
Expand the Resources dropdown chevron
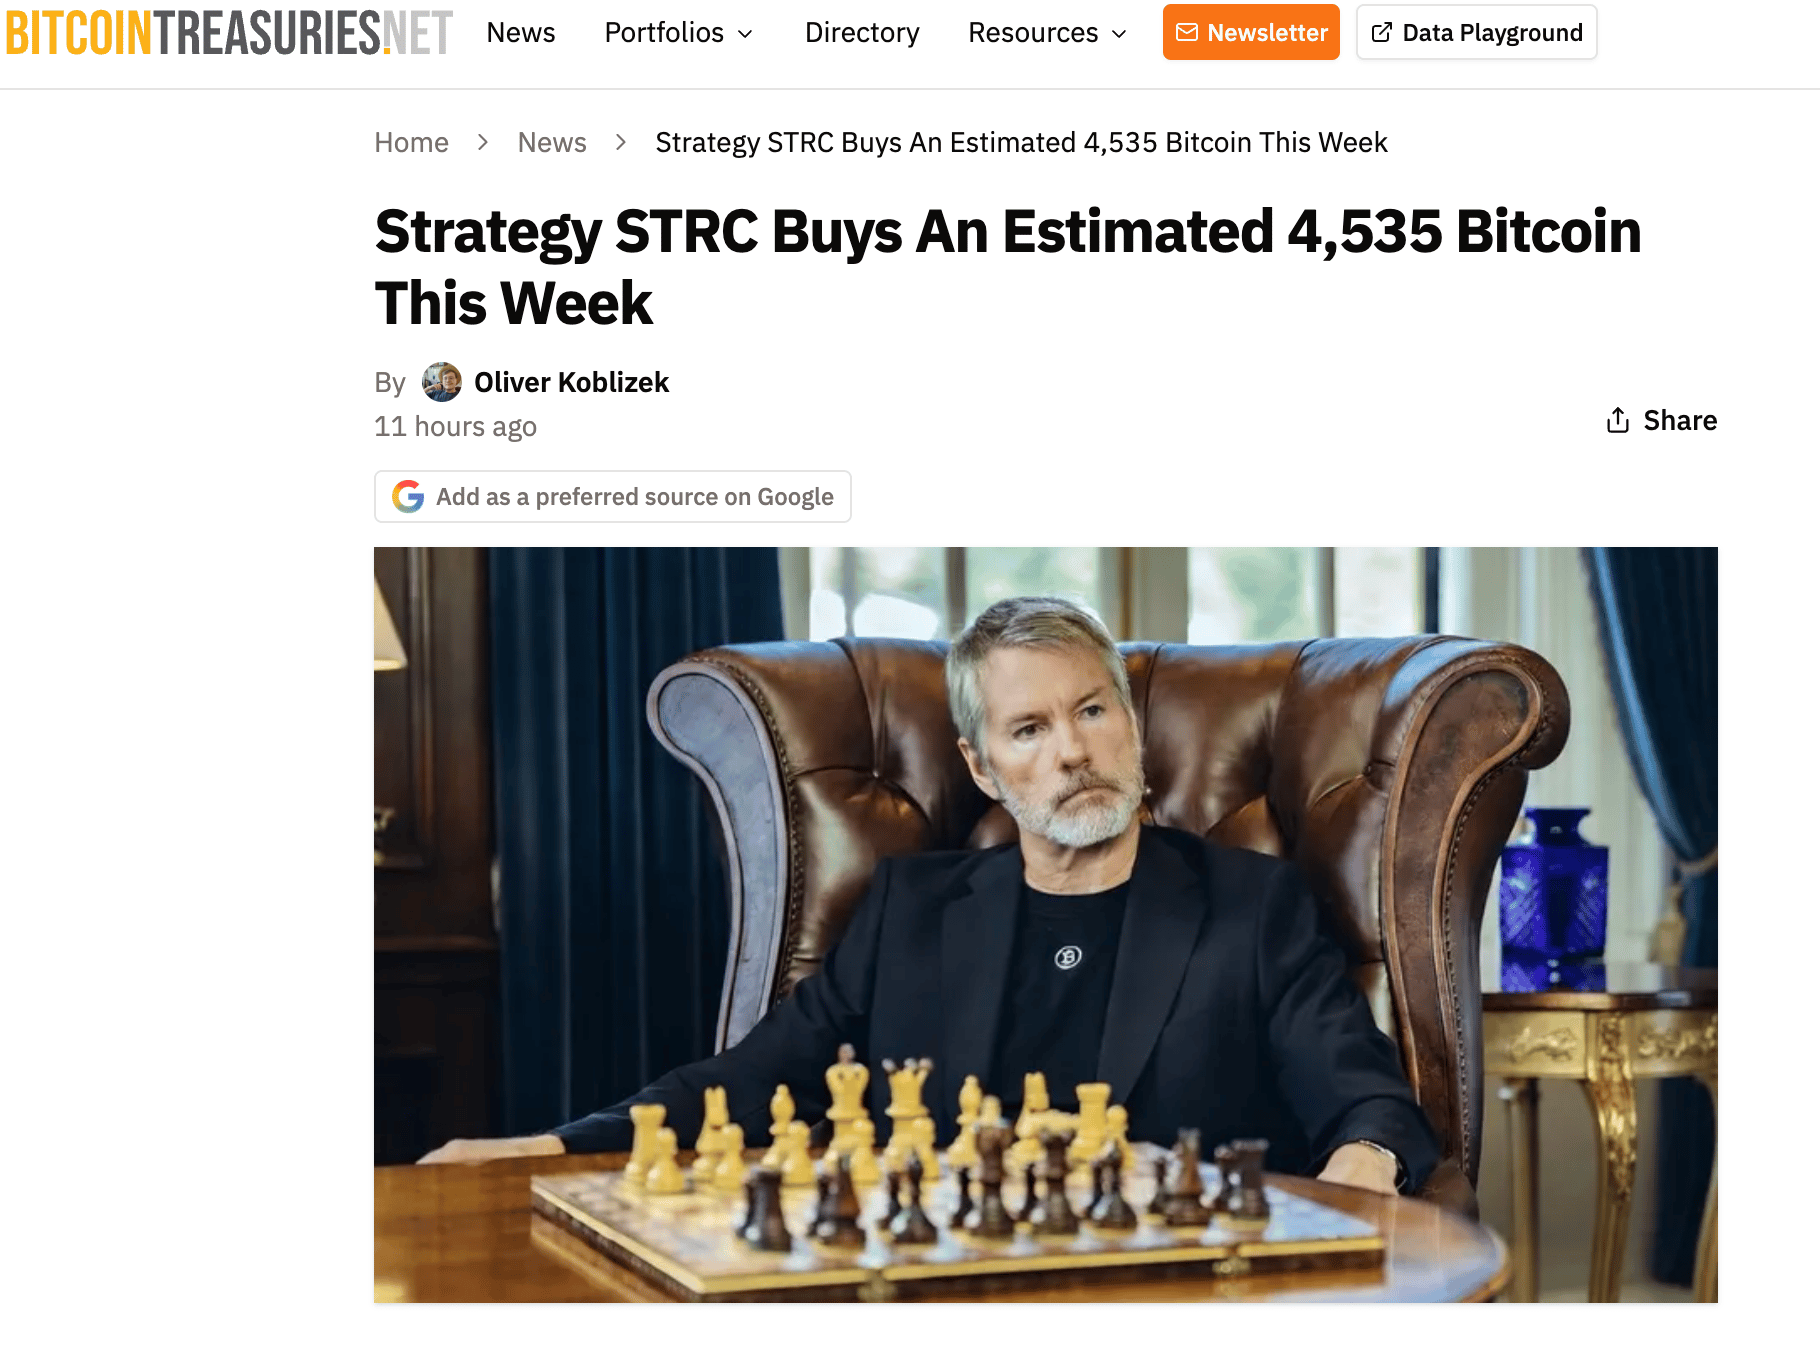coord(1119,34)
